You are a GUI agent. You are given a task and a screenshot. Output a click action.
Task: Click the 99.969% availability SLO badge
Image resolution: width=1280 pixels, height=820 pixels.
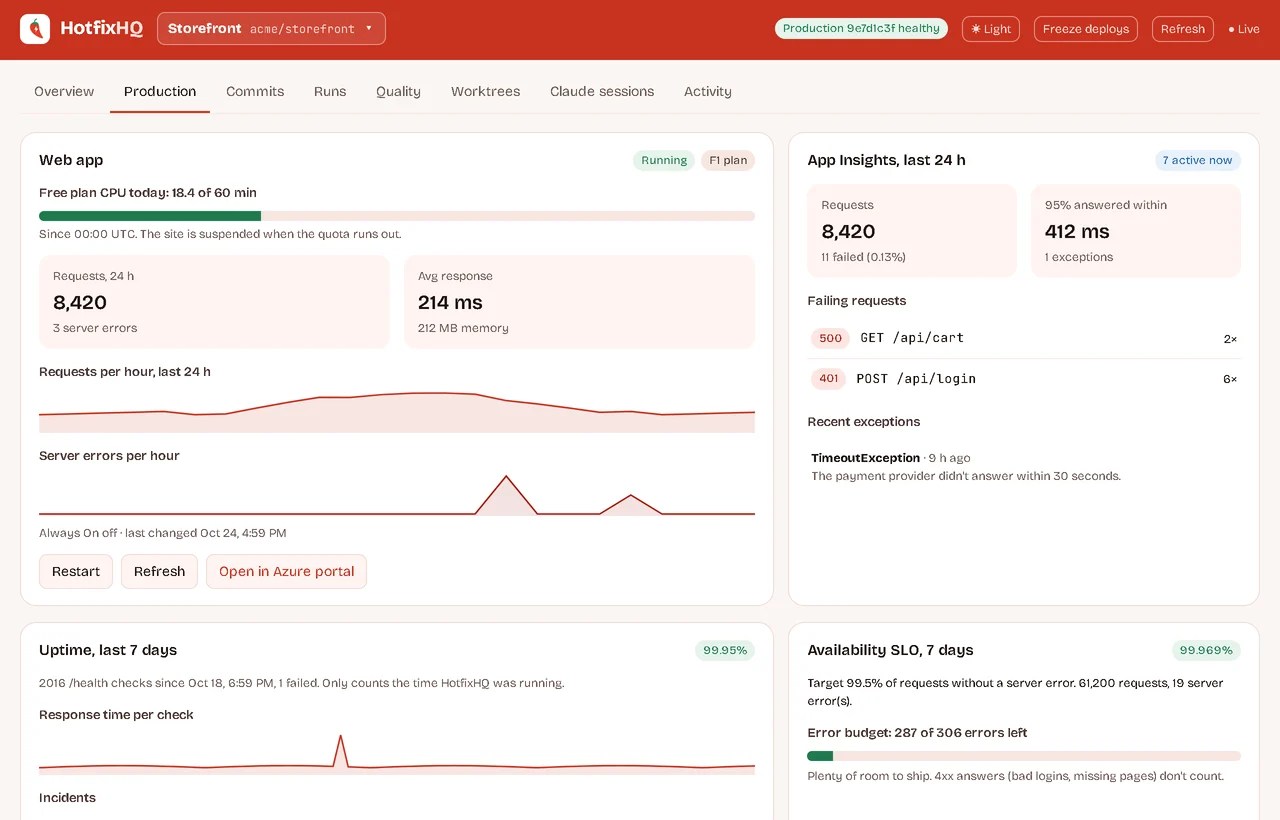[1207, 650]
